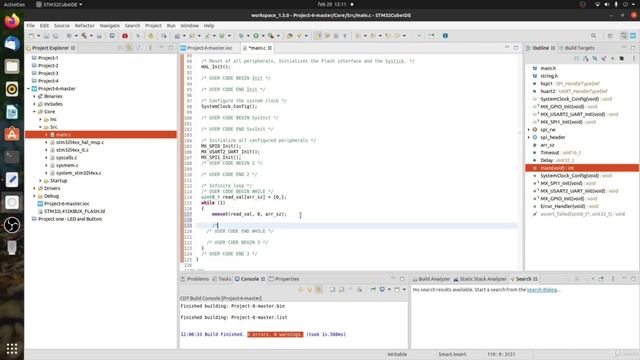Open Rhythmbox from dock
Viewport: 640px width, 360px height.
click(x=12, y=89)
